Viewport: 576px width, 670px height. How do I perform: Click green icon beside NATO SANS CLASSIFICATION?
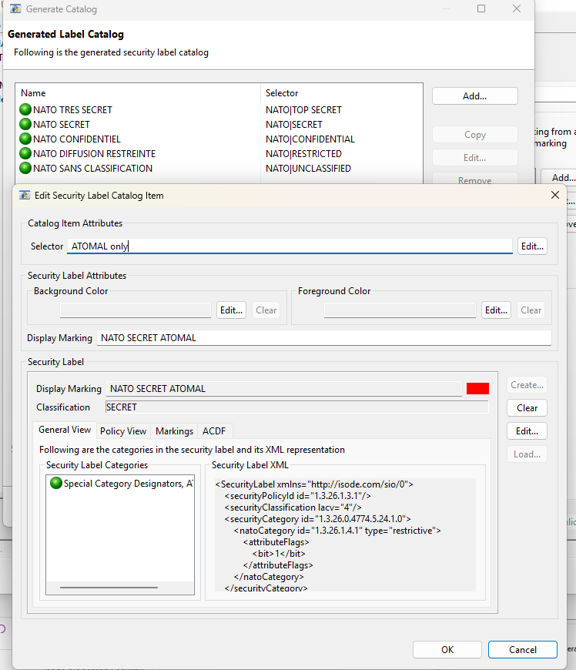click(x=26, y=168)
